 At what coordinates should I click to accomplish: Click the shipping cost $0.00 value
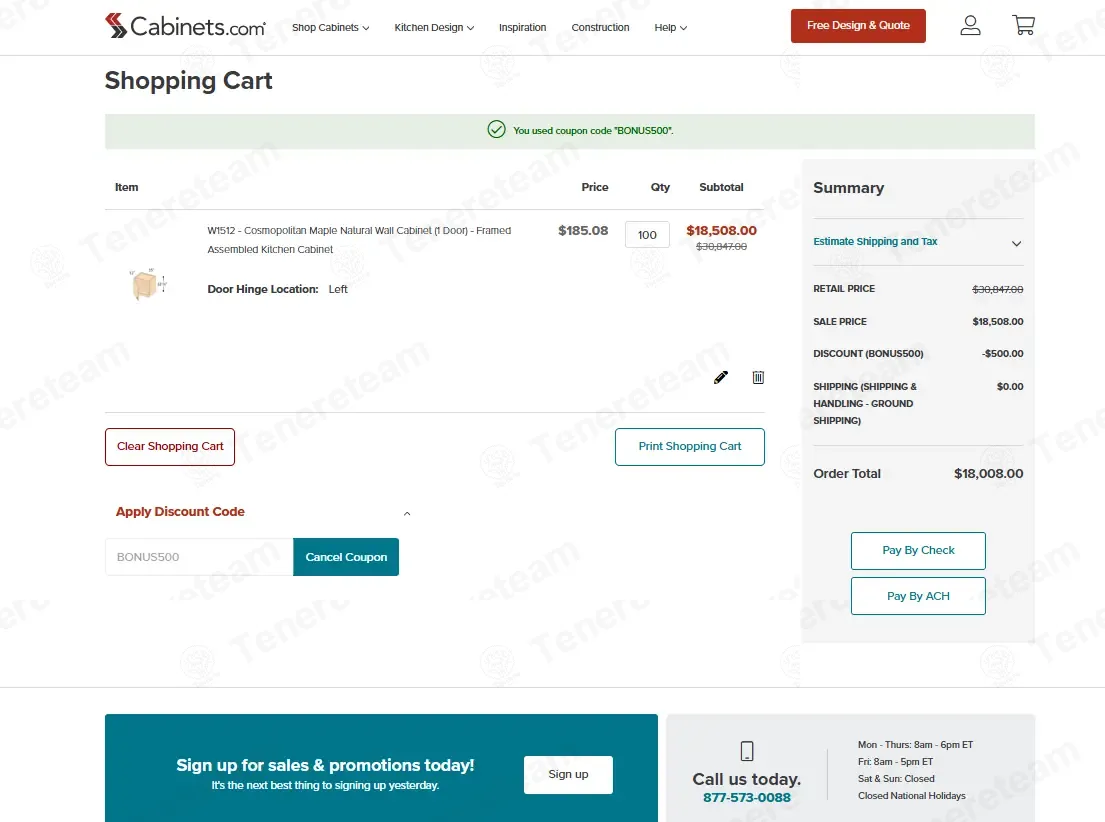[1010, 386]
